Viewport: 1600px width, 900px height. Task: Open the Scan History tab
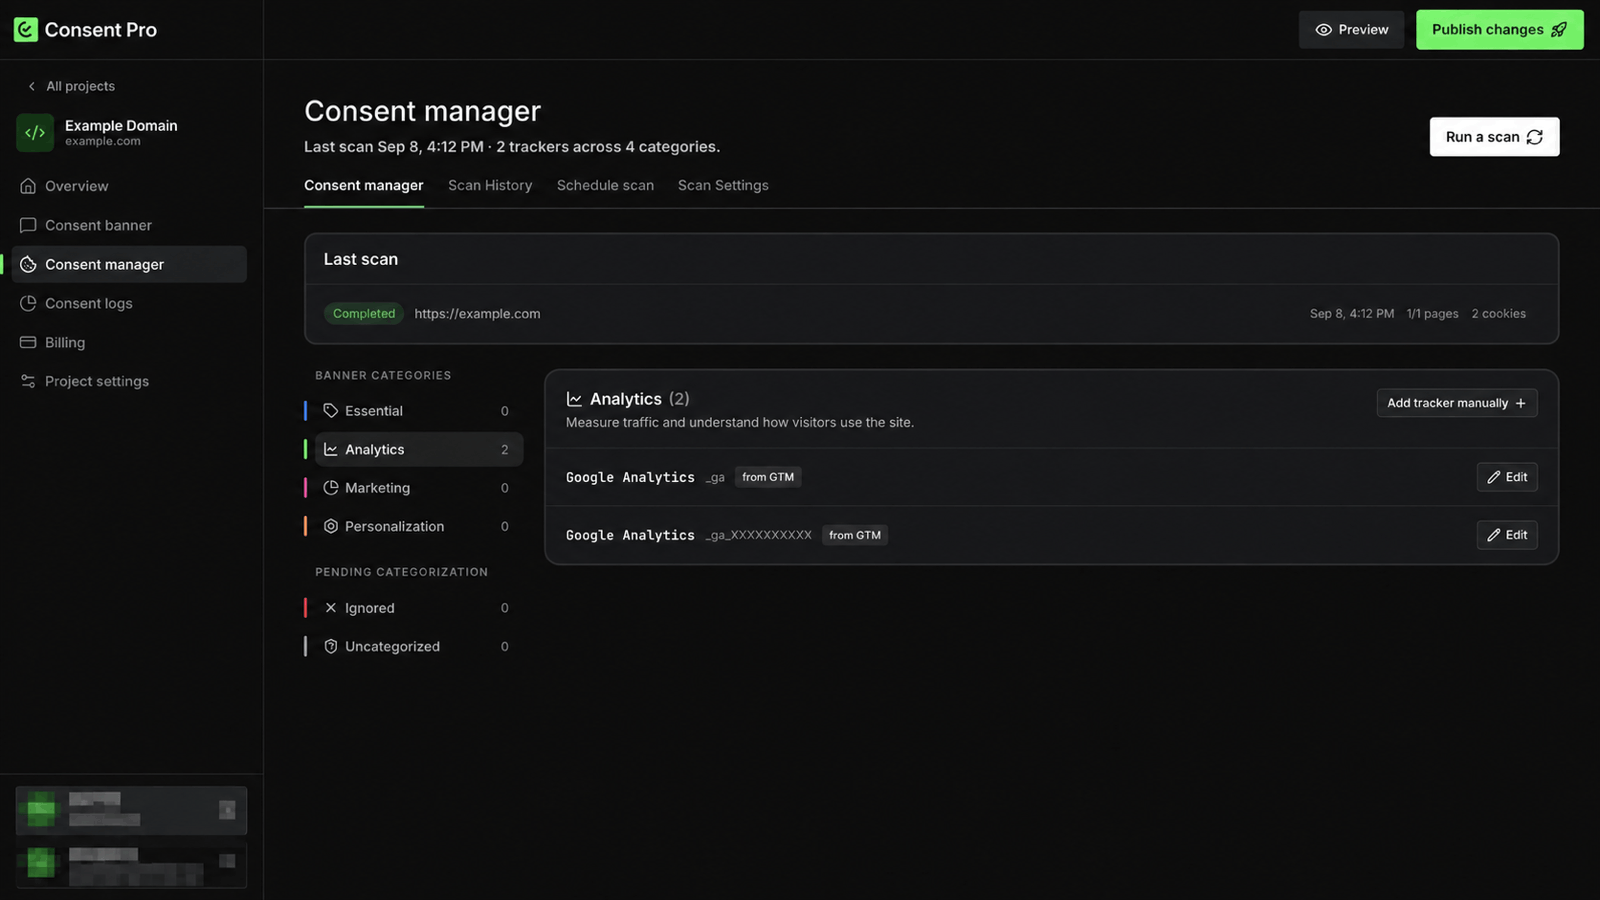click(490, 185)
